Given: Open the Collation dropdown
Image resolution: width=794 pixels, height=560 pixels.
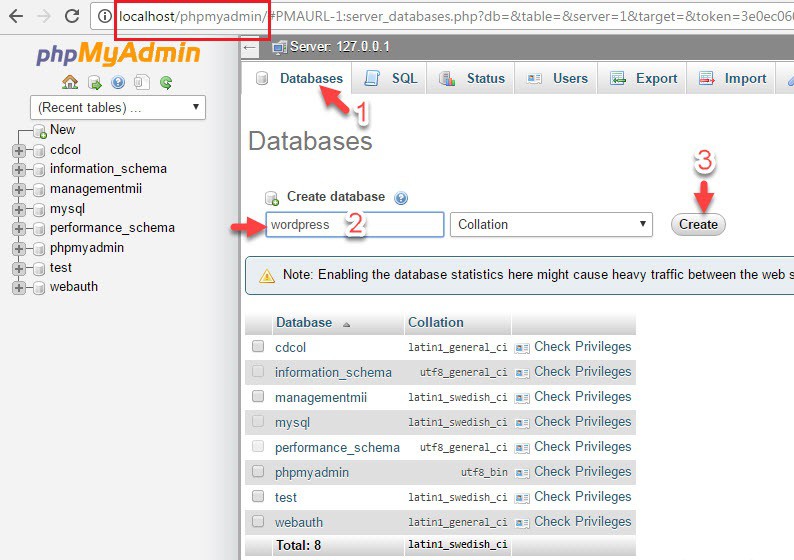Looking at the screenshot, I should coord(551,224).
